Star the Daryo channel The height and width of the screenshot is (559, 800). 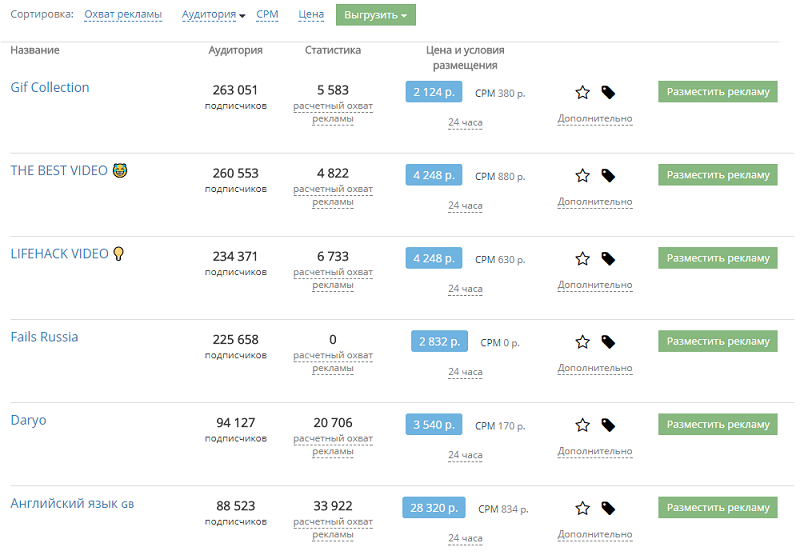tap(583, 425)
